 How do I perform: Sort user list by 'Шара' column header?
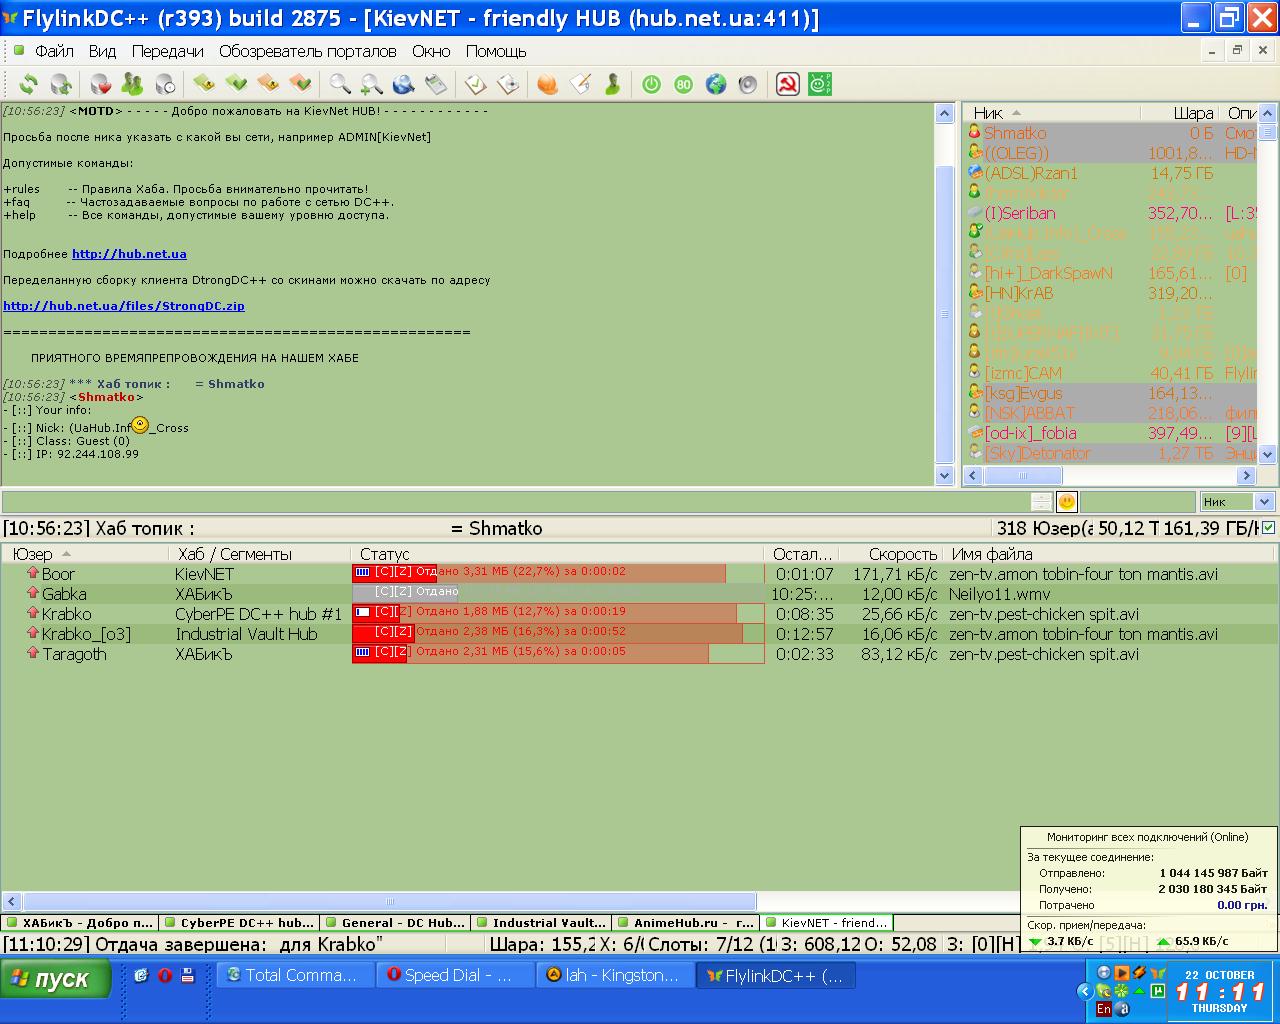(1192, 113)
